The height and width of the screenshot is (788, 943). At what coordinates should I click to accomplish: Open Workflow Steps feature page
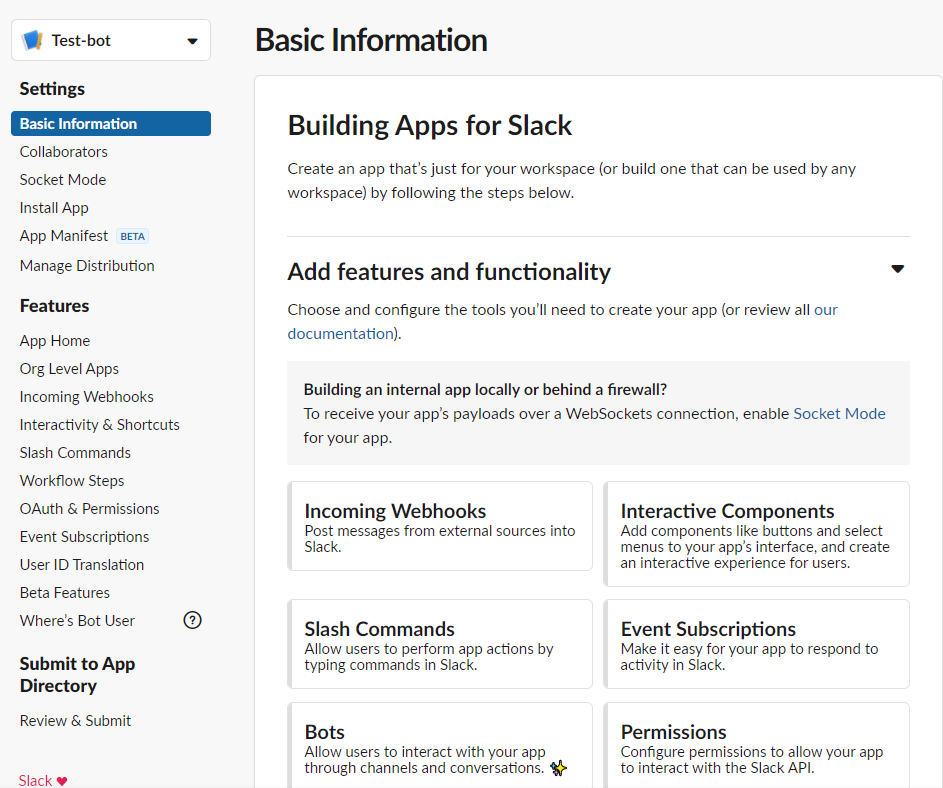click(72, 481)
